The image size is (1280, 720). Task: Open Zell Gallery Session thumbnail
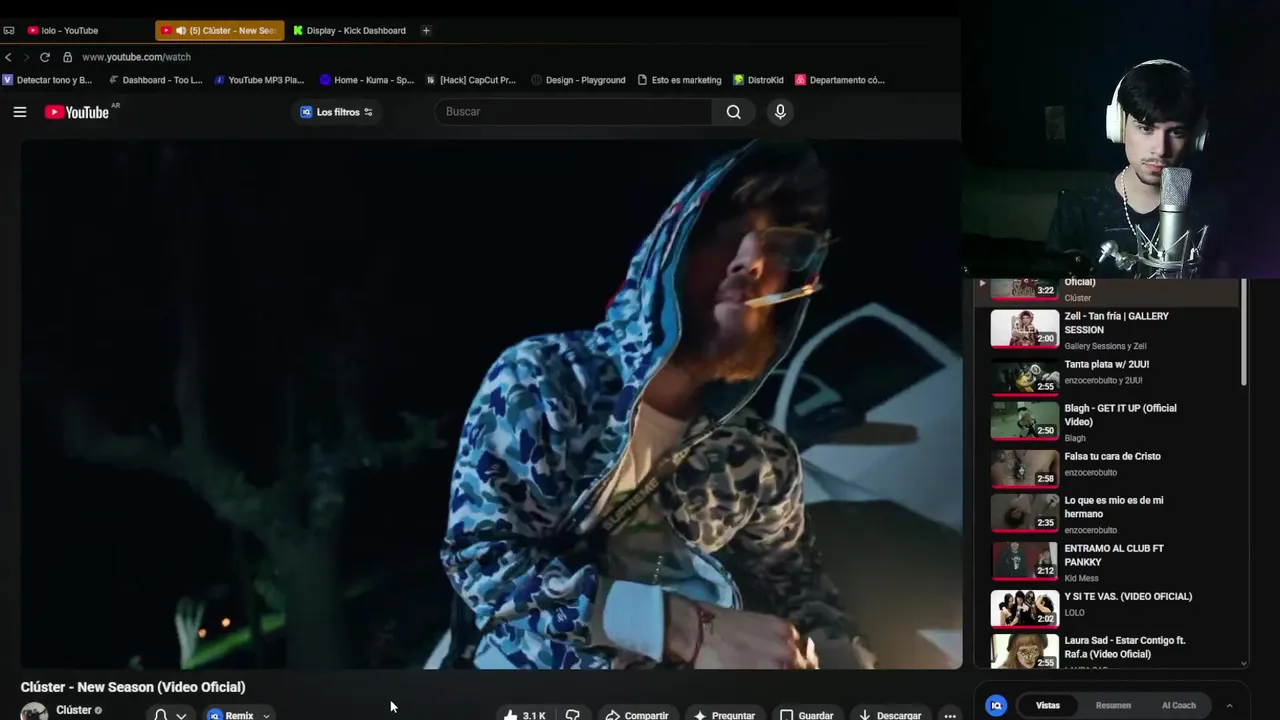click(1024, 328)
